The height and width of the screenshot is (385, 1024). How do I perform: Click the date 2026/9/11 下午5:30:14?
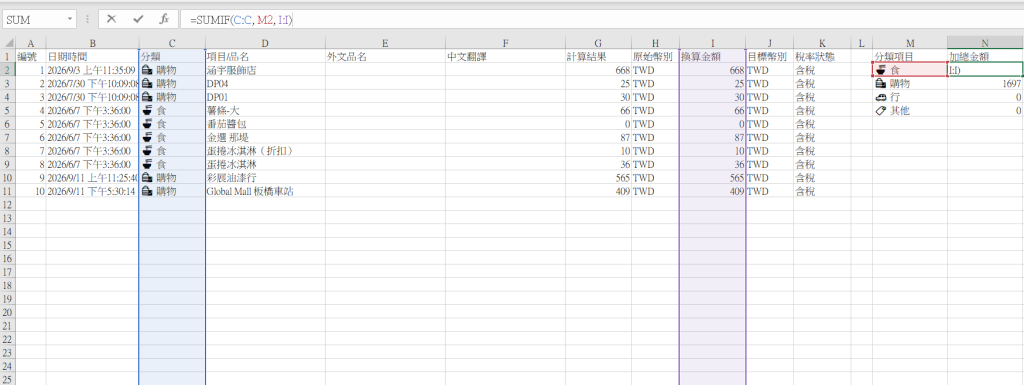(92, 191)
